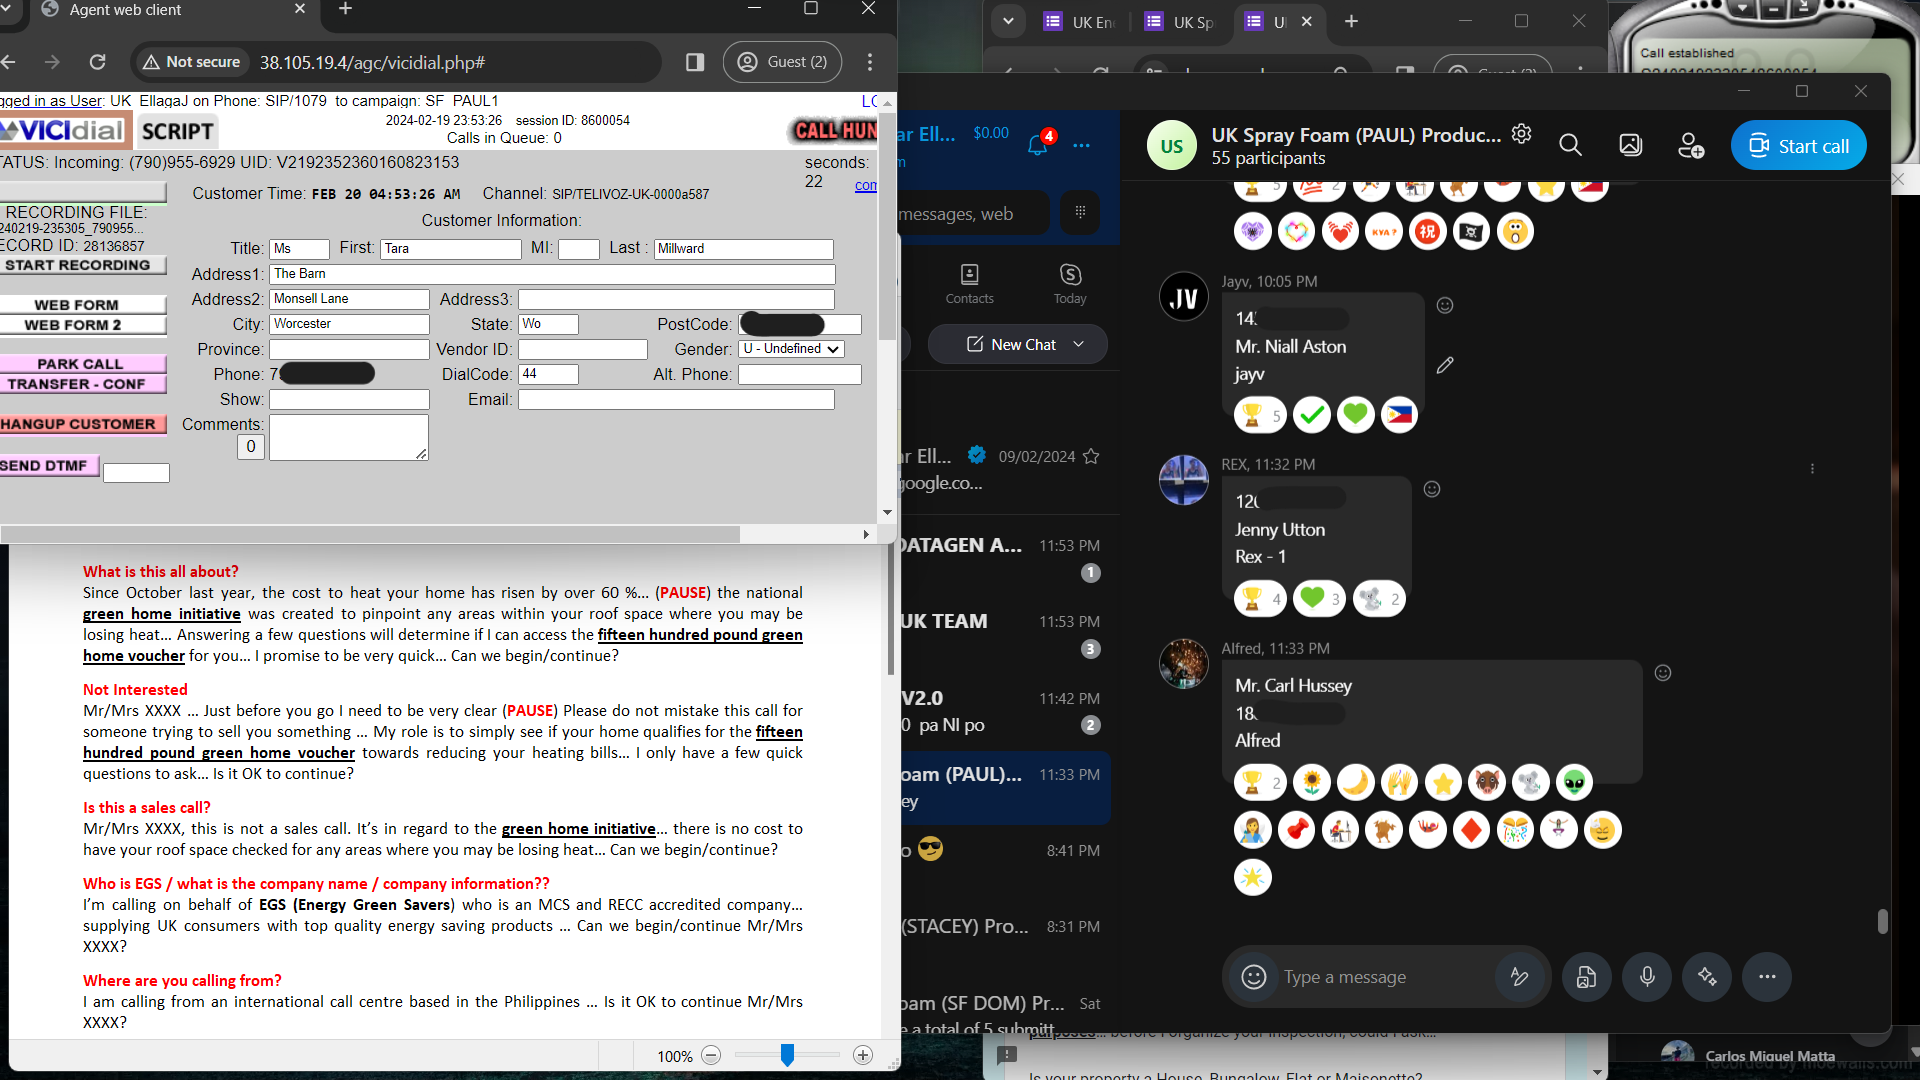Open the Gender dropdown
Viewport: 1920px width, 1080px height.
[x=792, y=349]
